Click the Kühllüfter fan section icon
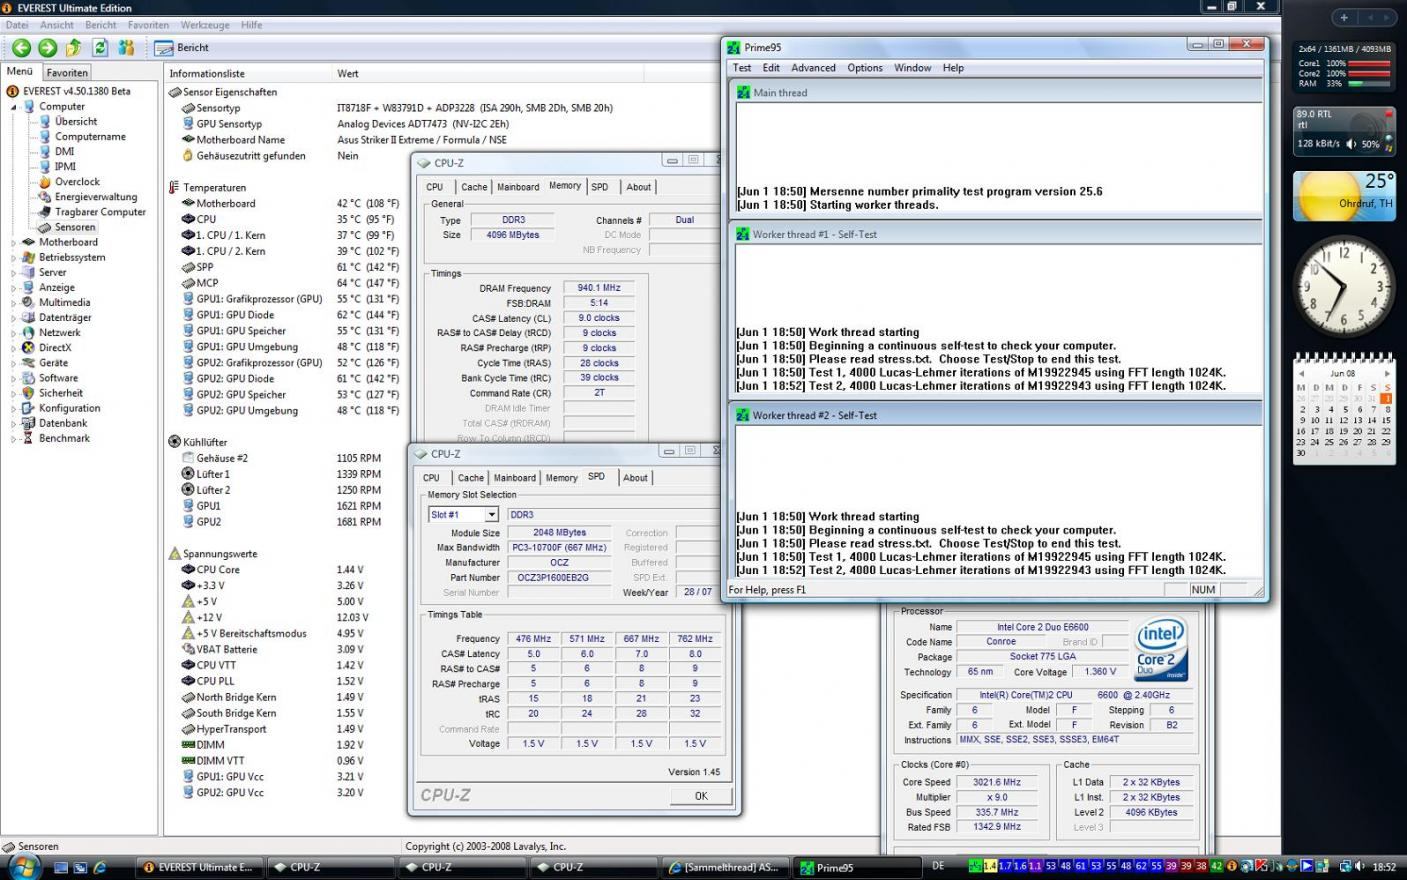The image size is (1407, 880). point(175,441)
